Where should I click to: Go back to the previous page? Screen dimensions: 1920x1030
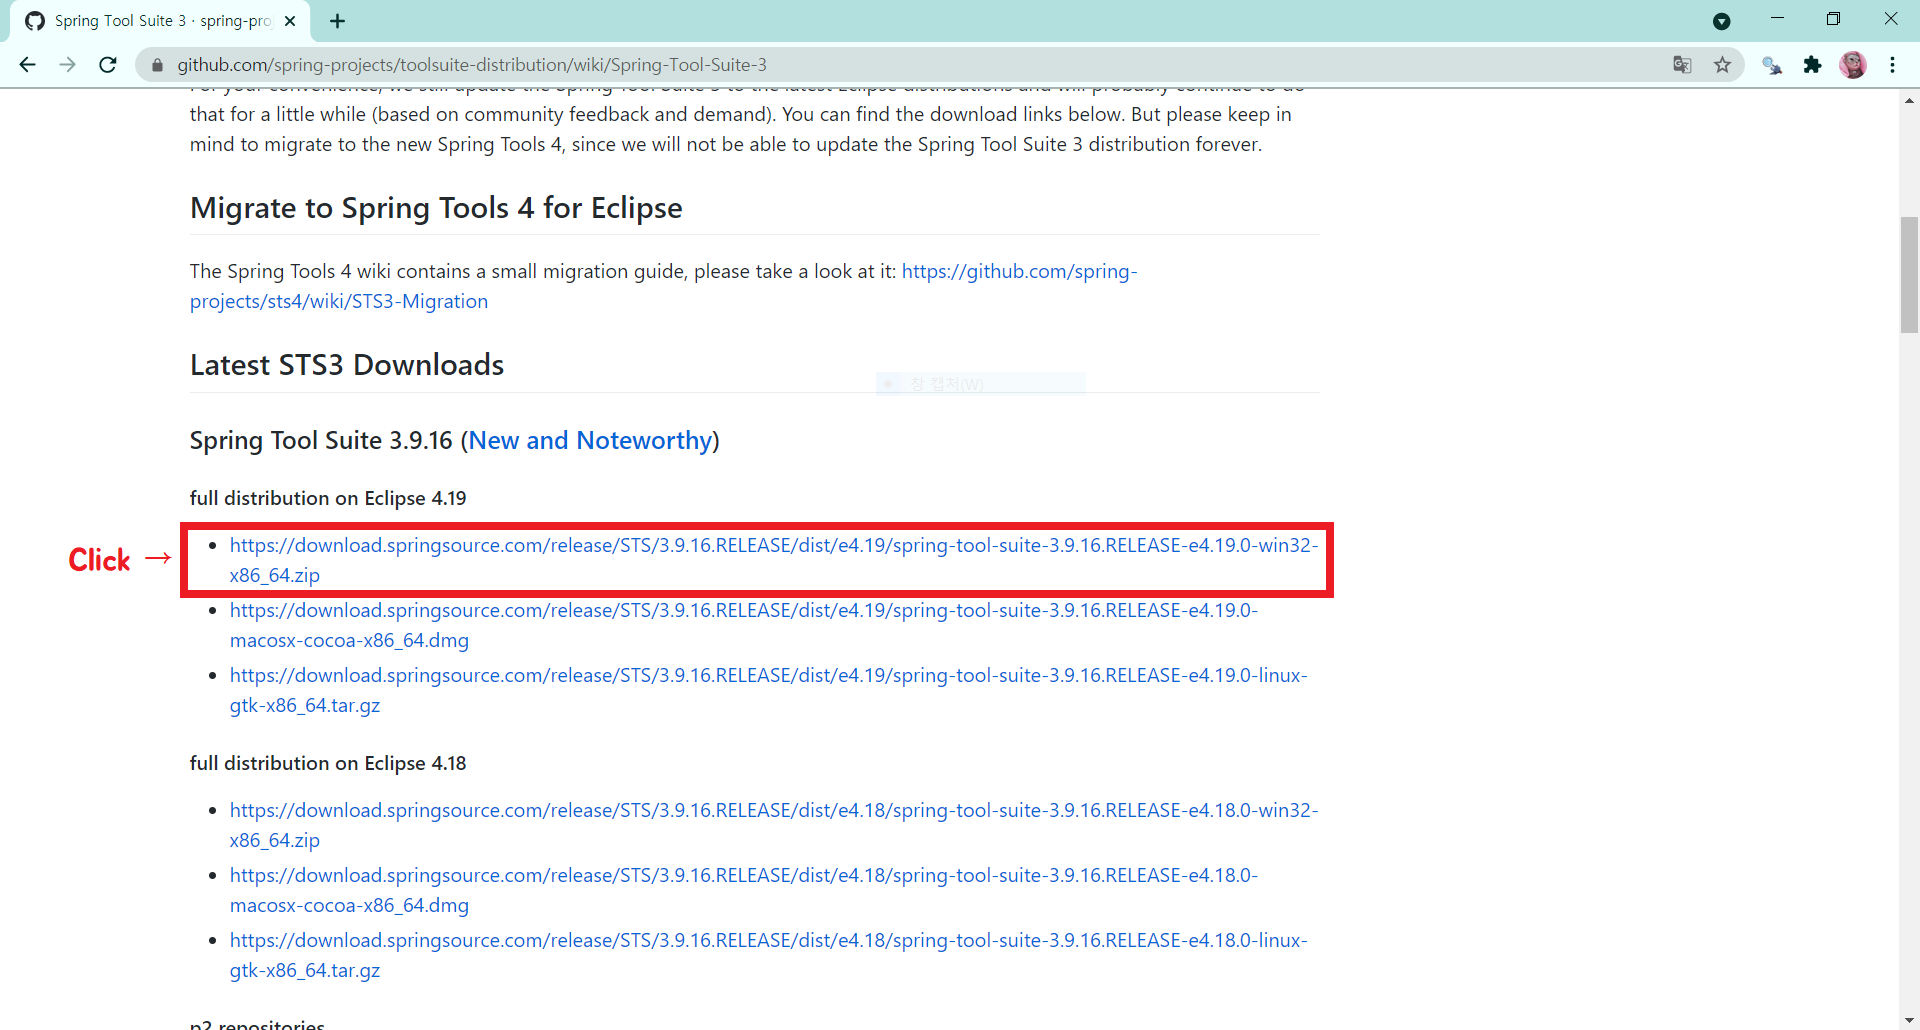tap(27, 65)
